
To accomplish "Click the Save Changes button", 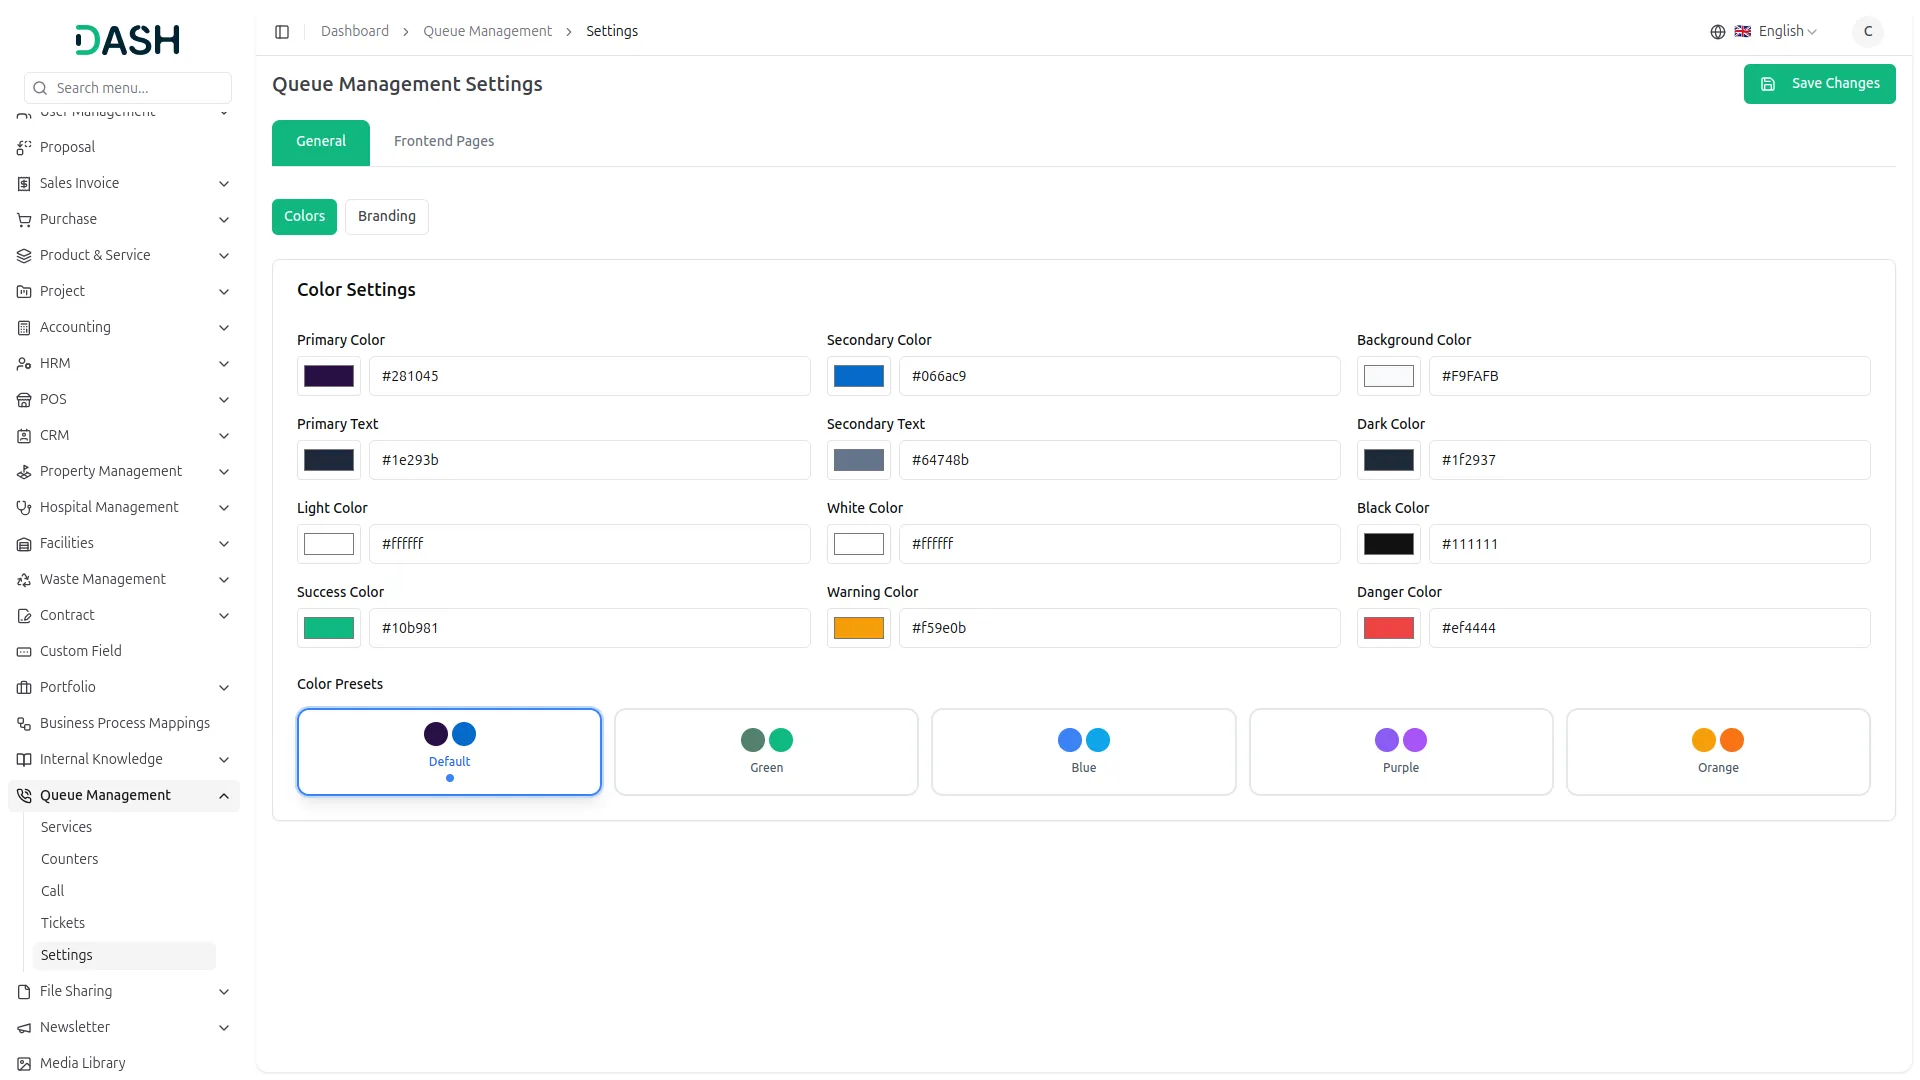I will [1818, 84].
